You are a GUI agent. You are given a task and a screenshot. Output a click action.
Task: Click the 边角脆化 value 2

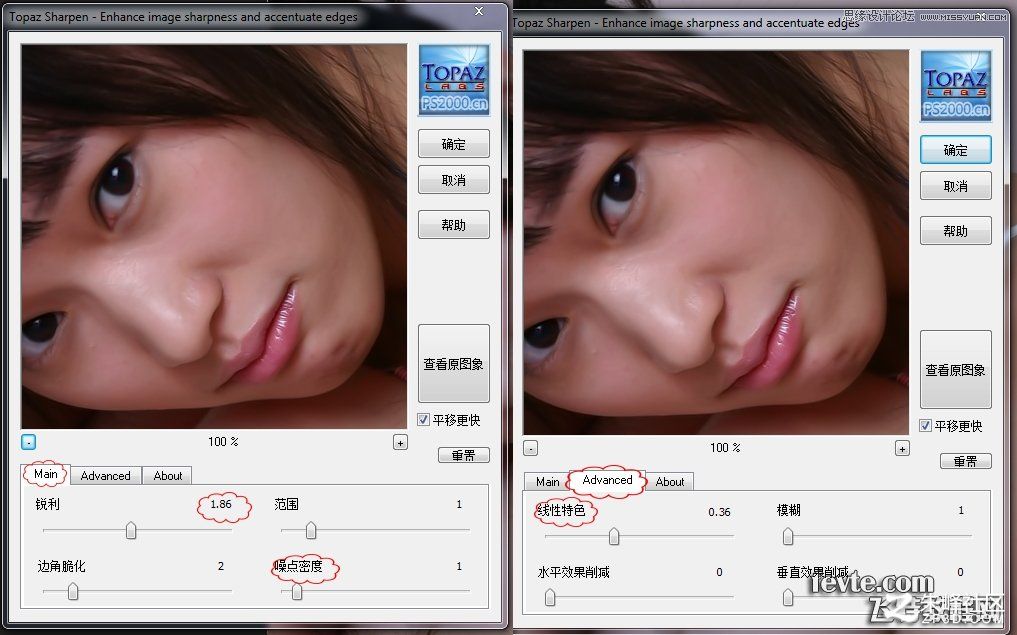(221, 566)
